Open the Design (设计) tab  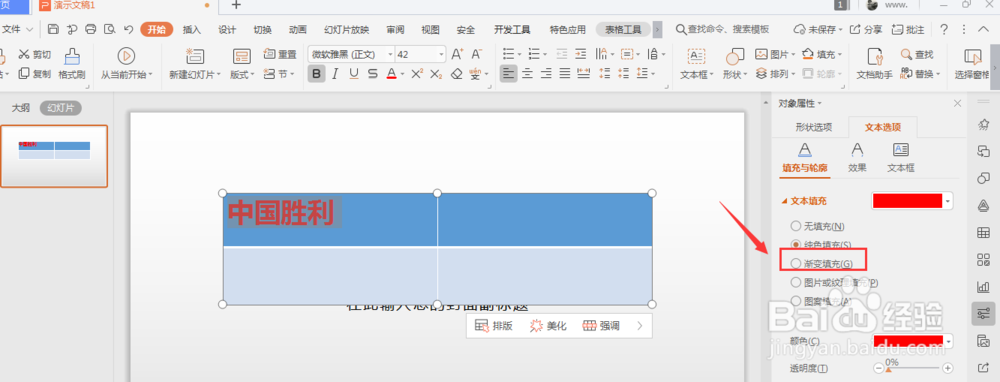pos(227,29)
